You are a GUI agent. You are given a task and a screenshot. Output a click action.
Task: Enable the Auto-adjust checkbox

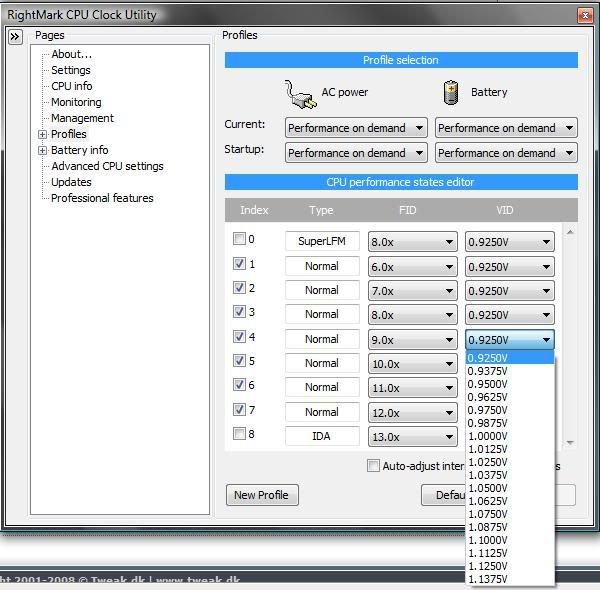point(373,466)
